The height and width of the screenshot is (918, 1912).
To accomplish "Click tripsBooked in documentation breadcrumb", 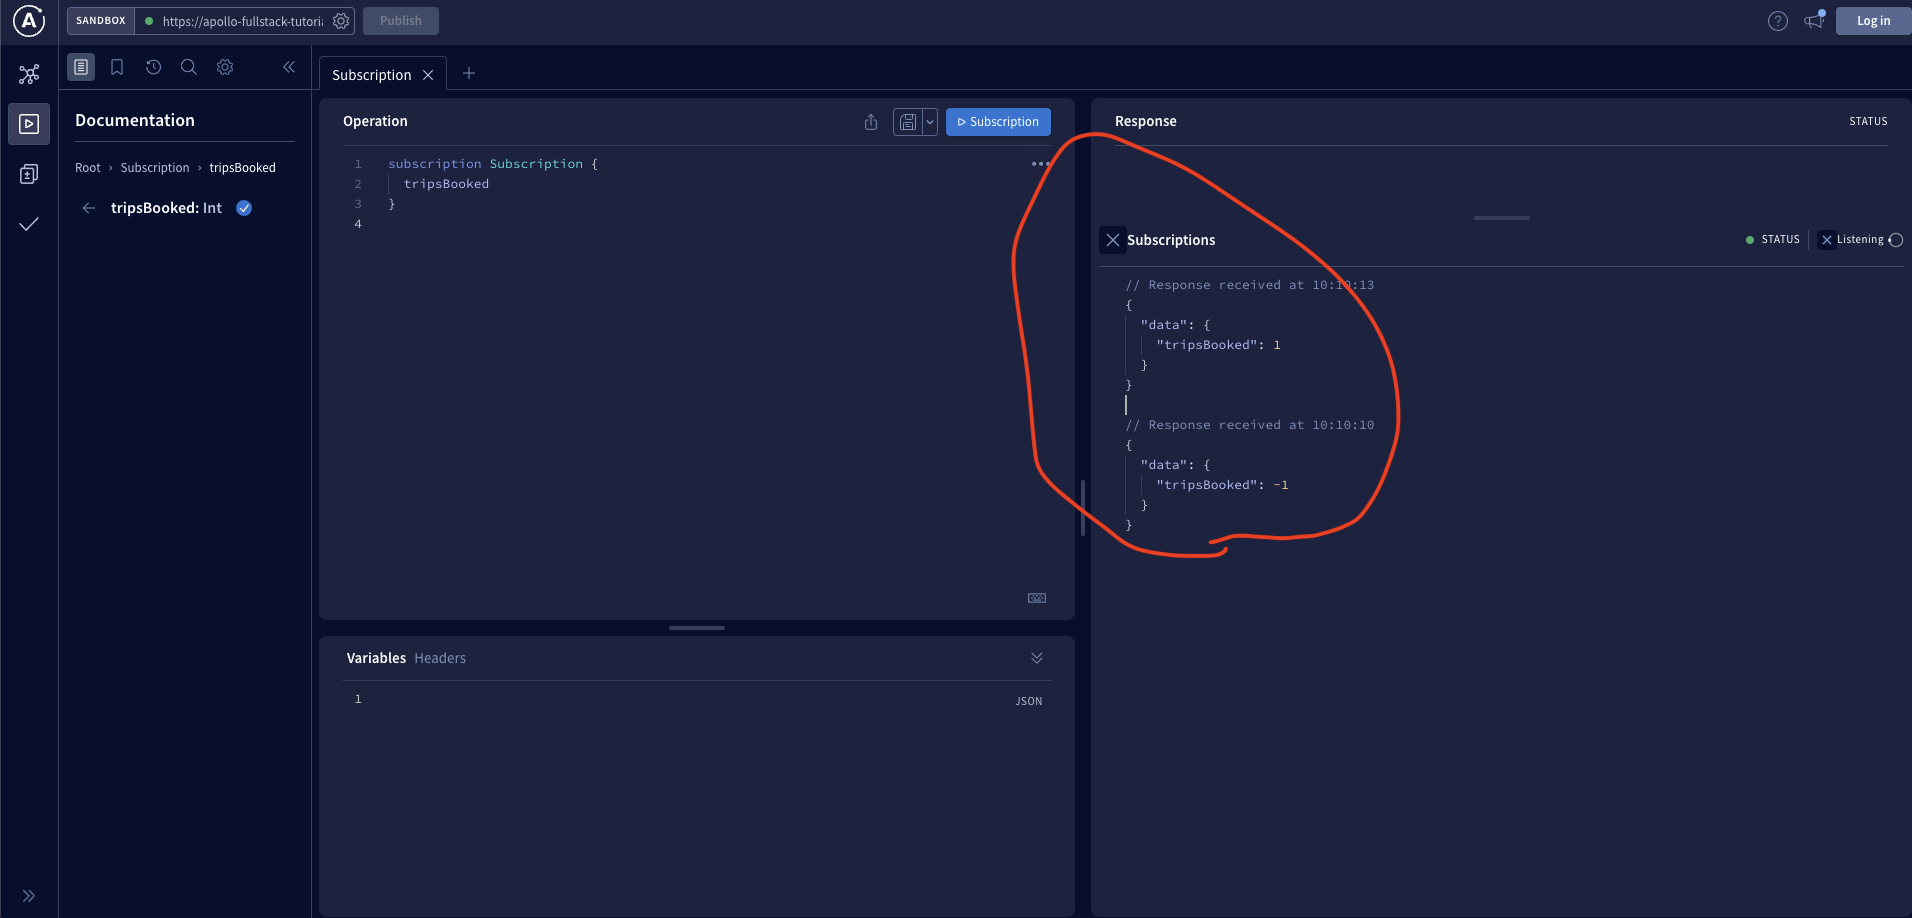I will click(x=242, y=168).
